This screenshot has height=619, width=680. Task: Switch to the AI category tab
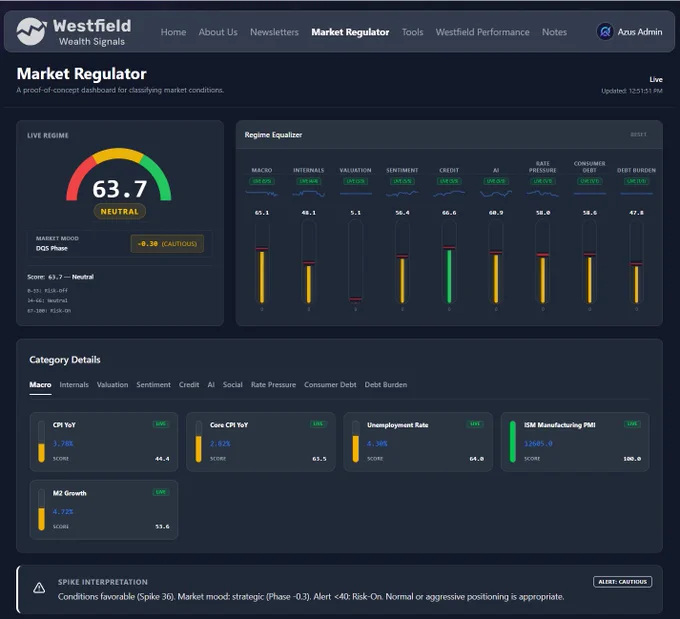pos(211,385)
